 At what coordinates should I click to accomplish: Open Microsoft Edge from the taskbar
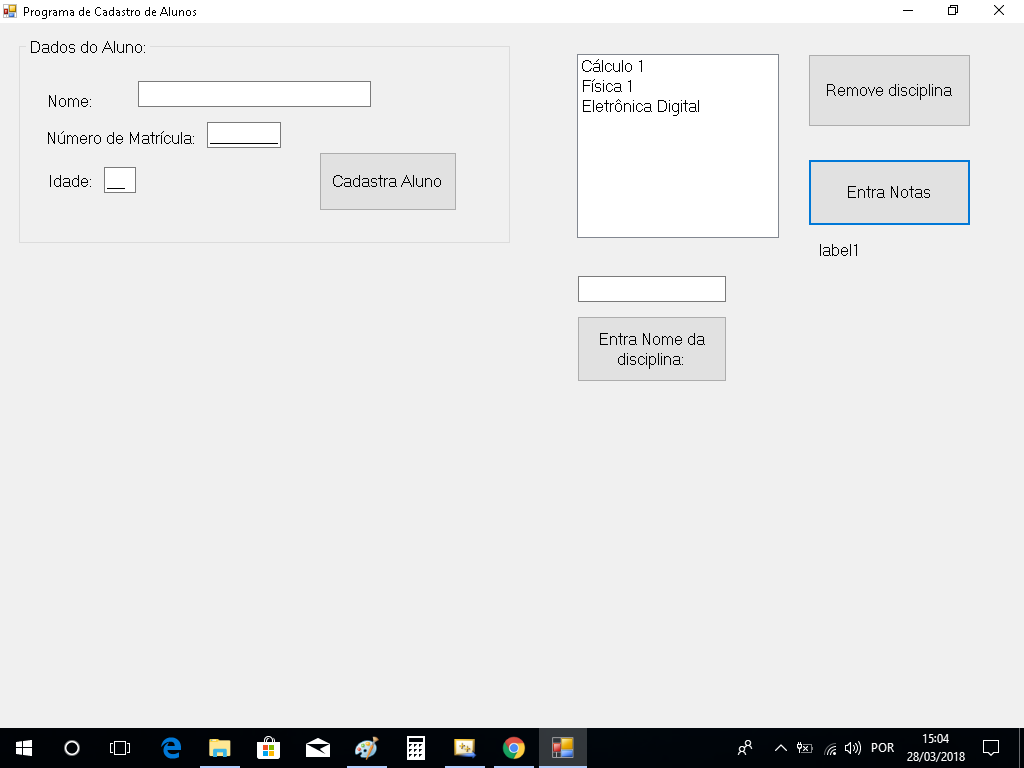pos(171,748)
